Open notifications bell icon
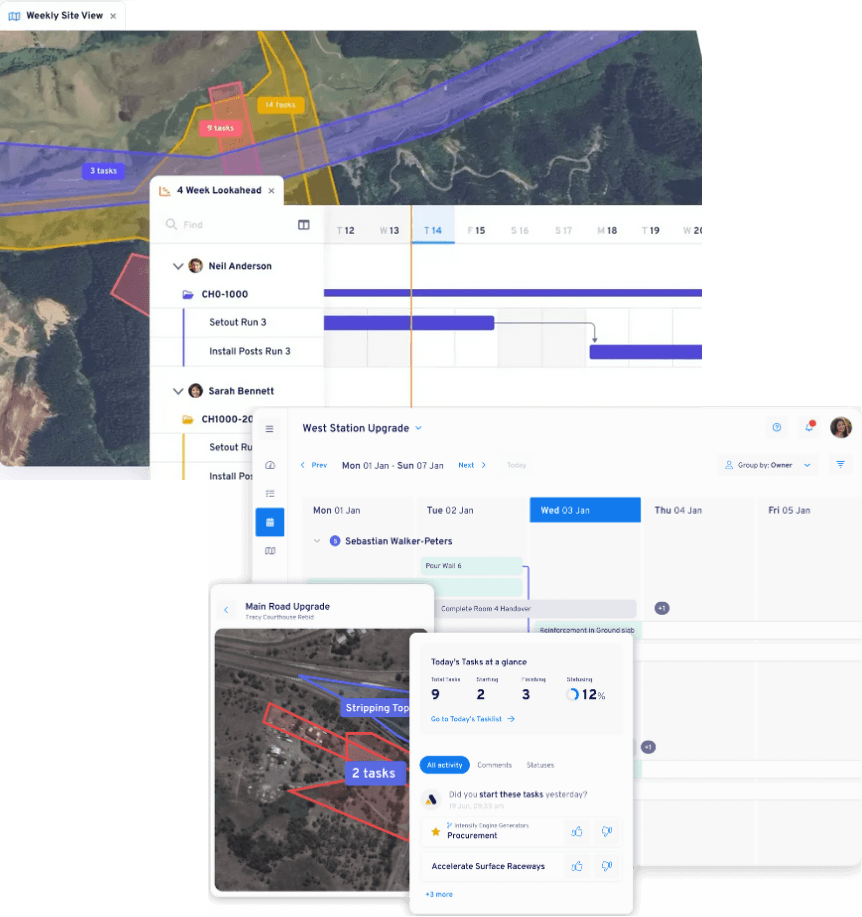 coord(809,428)
